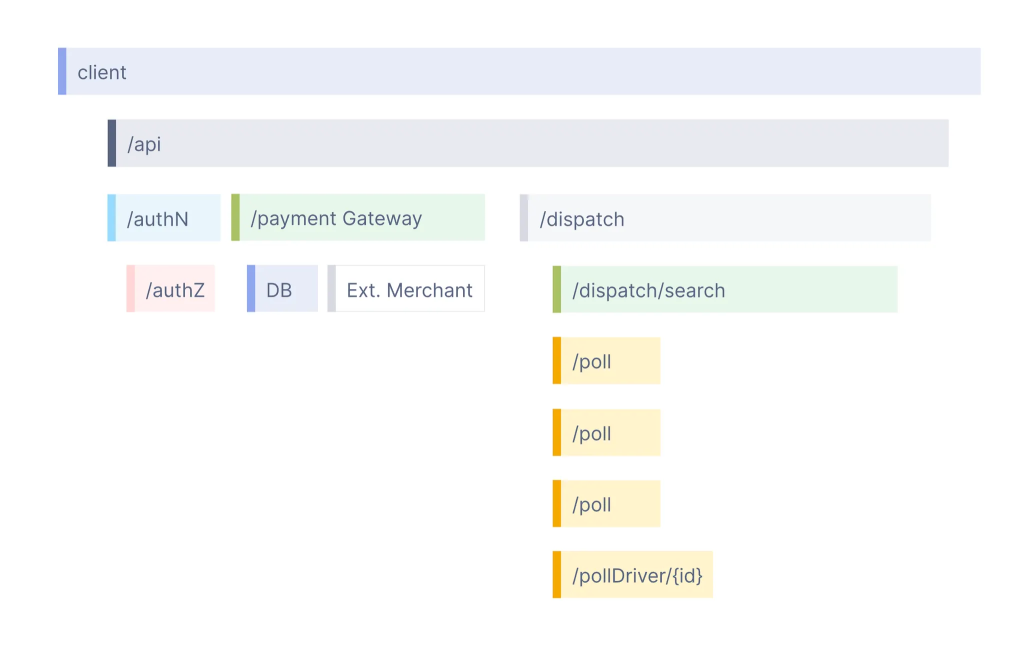1024x653 pixels.
Task: Click the pink marker on /authZ
Action: coord(130,290)
